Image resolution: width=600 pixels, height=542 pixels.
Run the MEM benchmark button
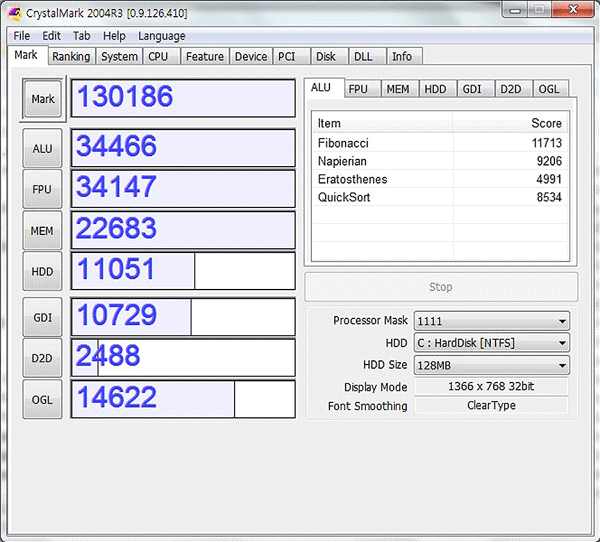coord(42,230)
